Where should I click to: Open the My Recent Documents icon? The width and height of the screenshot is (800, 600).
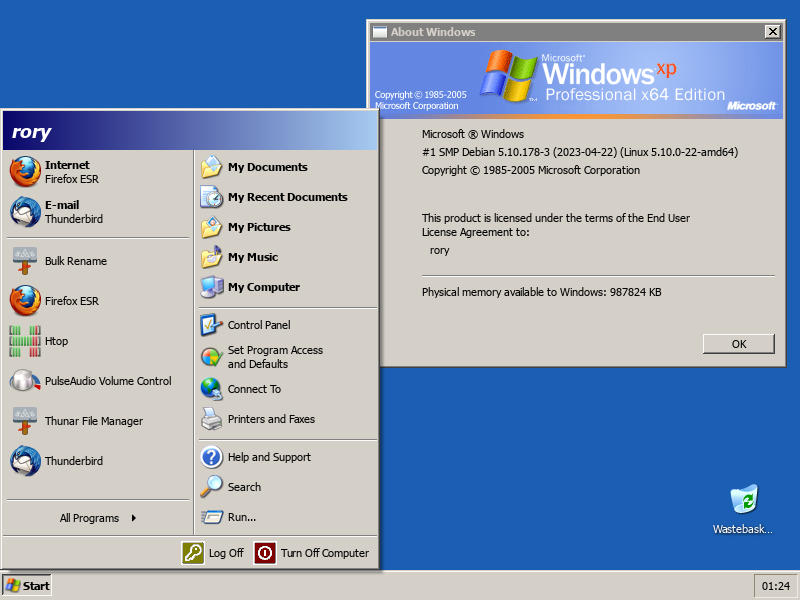click(211, 197)
